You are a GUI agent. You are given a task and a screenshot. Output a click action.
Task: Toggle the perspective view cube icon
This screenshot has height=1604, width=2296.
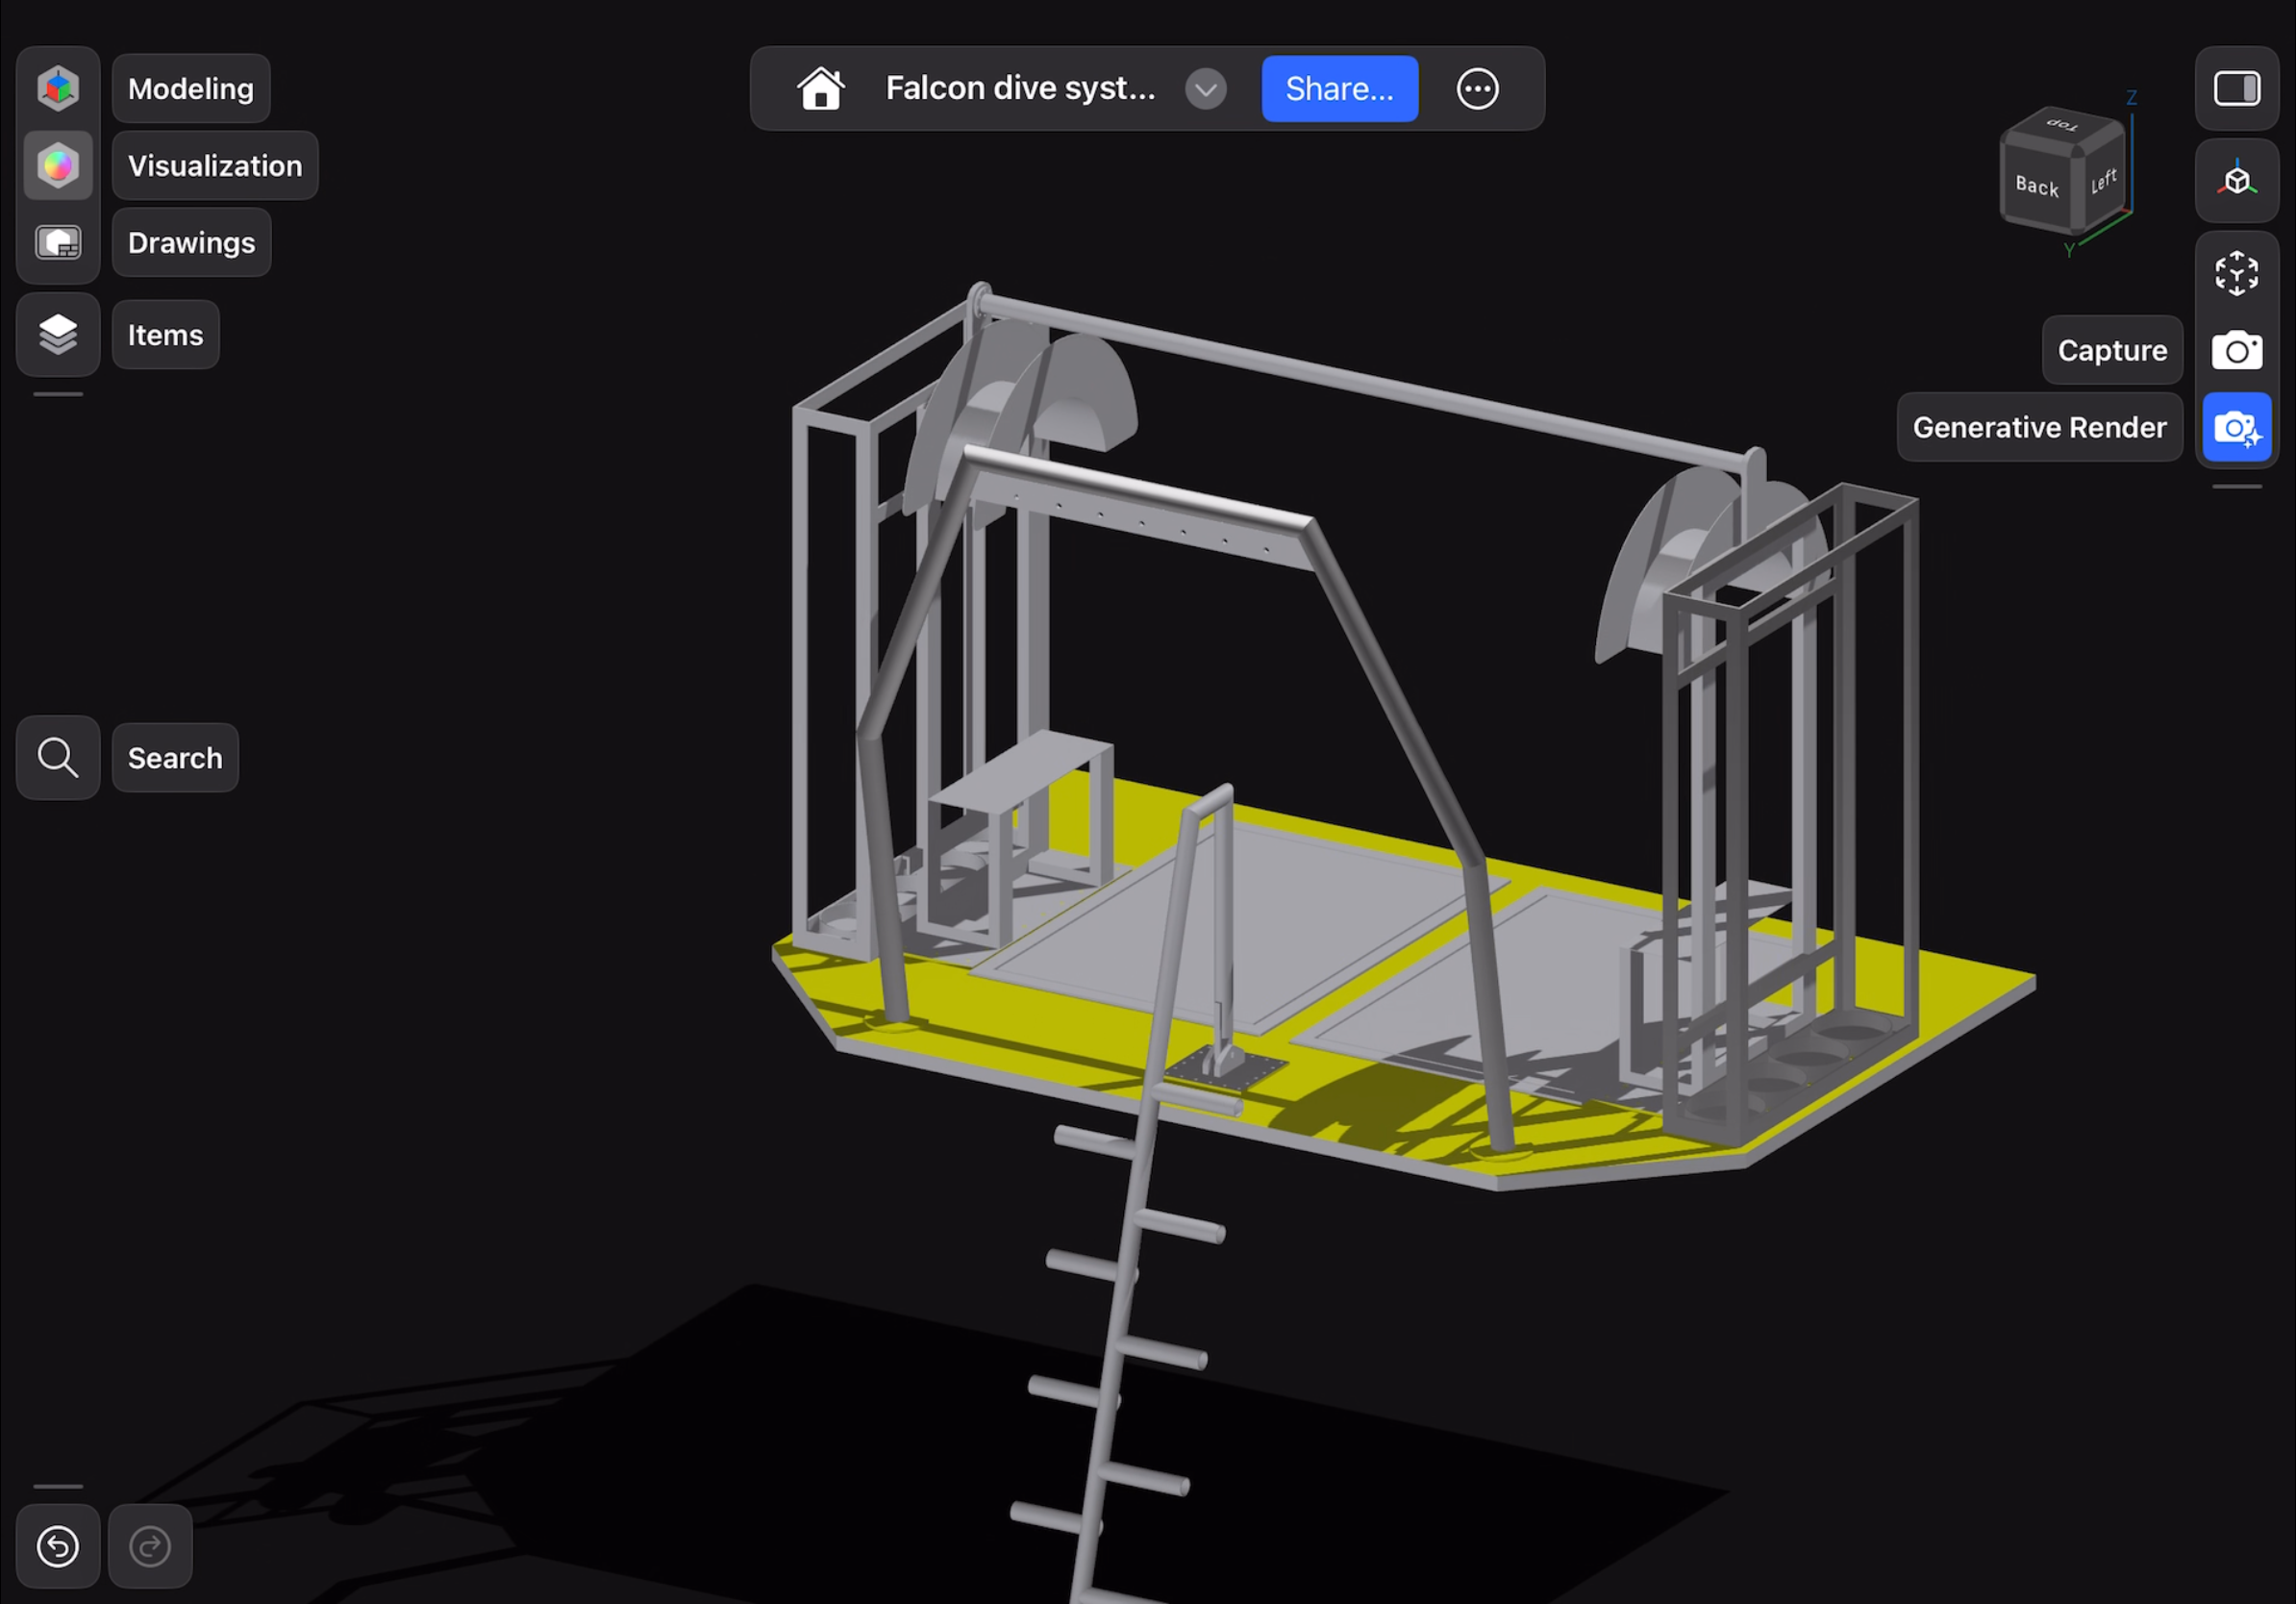[2236, 181]
